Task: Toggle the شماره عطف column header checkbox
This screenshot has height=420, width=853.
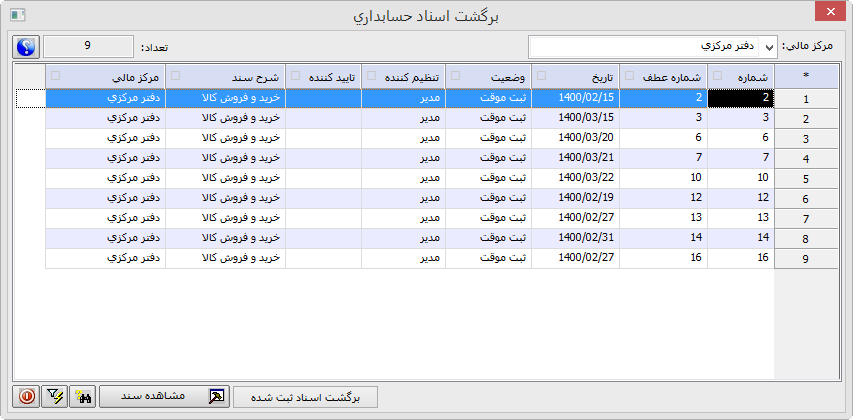Action: [629, 76]
